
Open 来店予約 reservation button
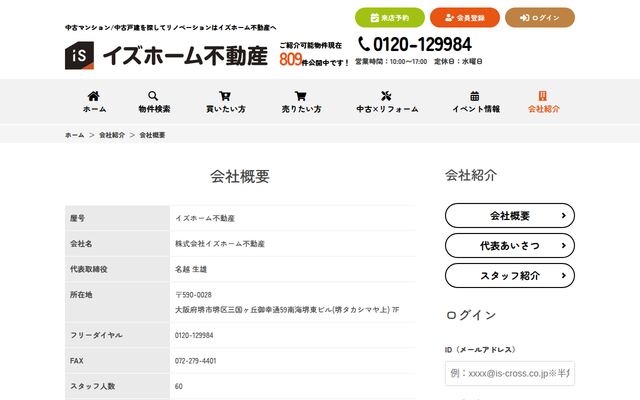coord(390,18)
